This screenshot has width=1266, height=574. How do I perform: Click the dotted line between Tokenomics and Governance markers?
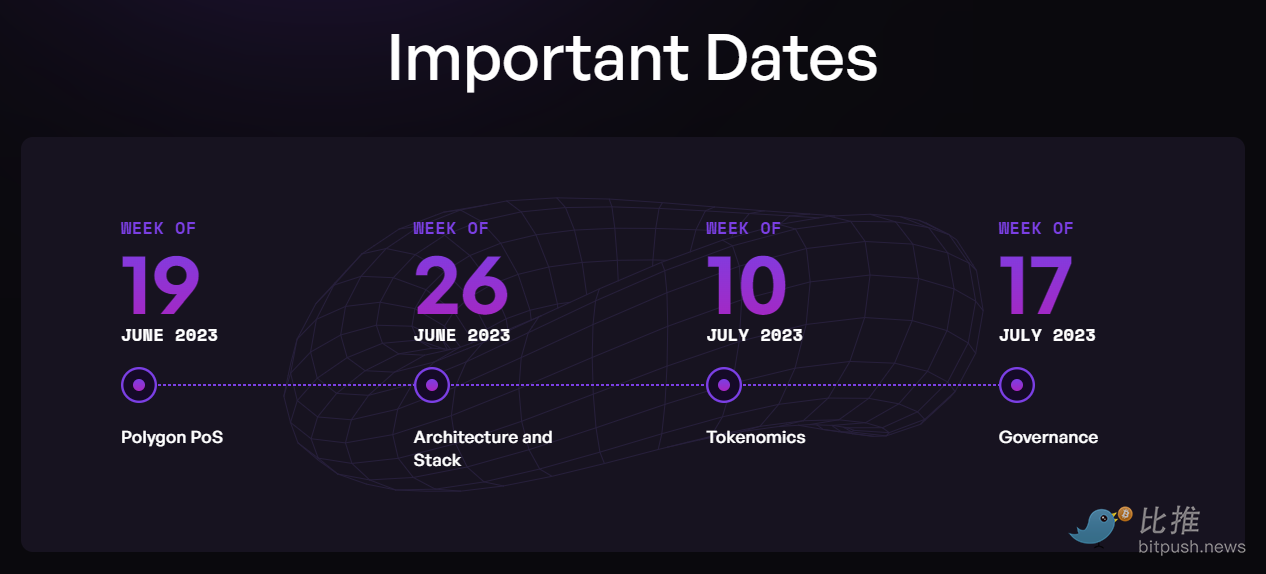pyautogui.click(x=870, y=385)
